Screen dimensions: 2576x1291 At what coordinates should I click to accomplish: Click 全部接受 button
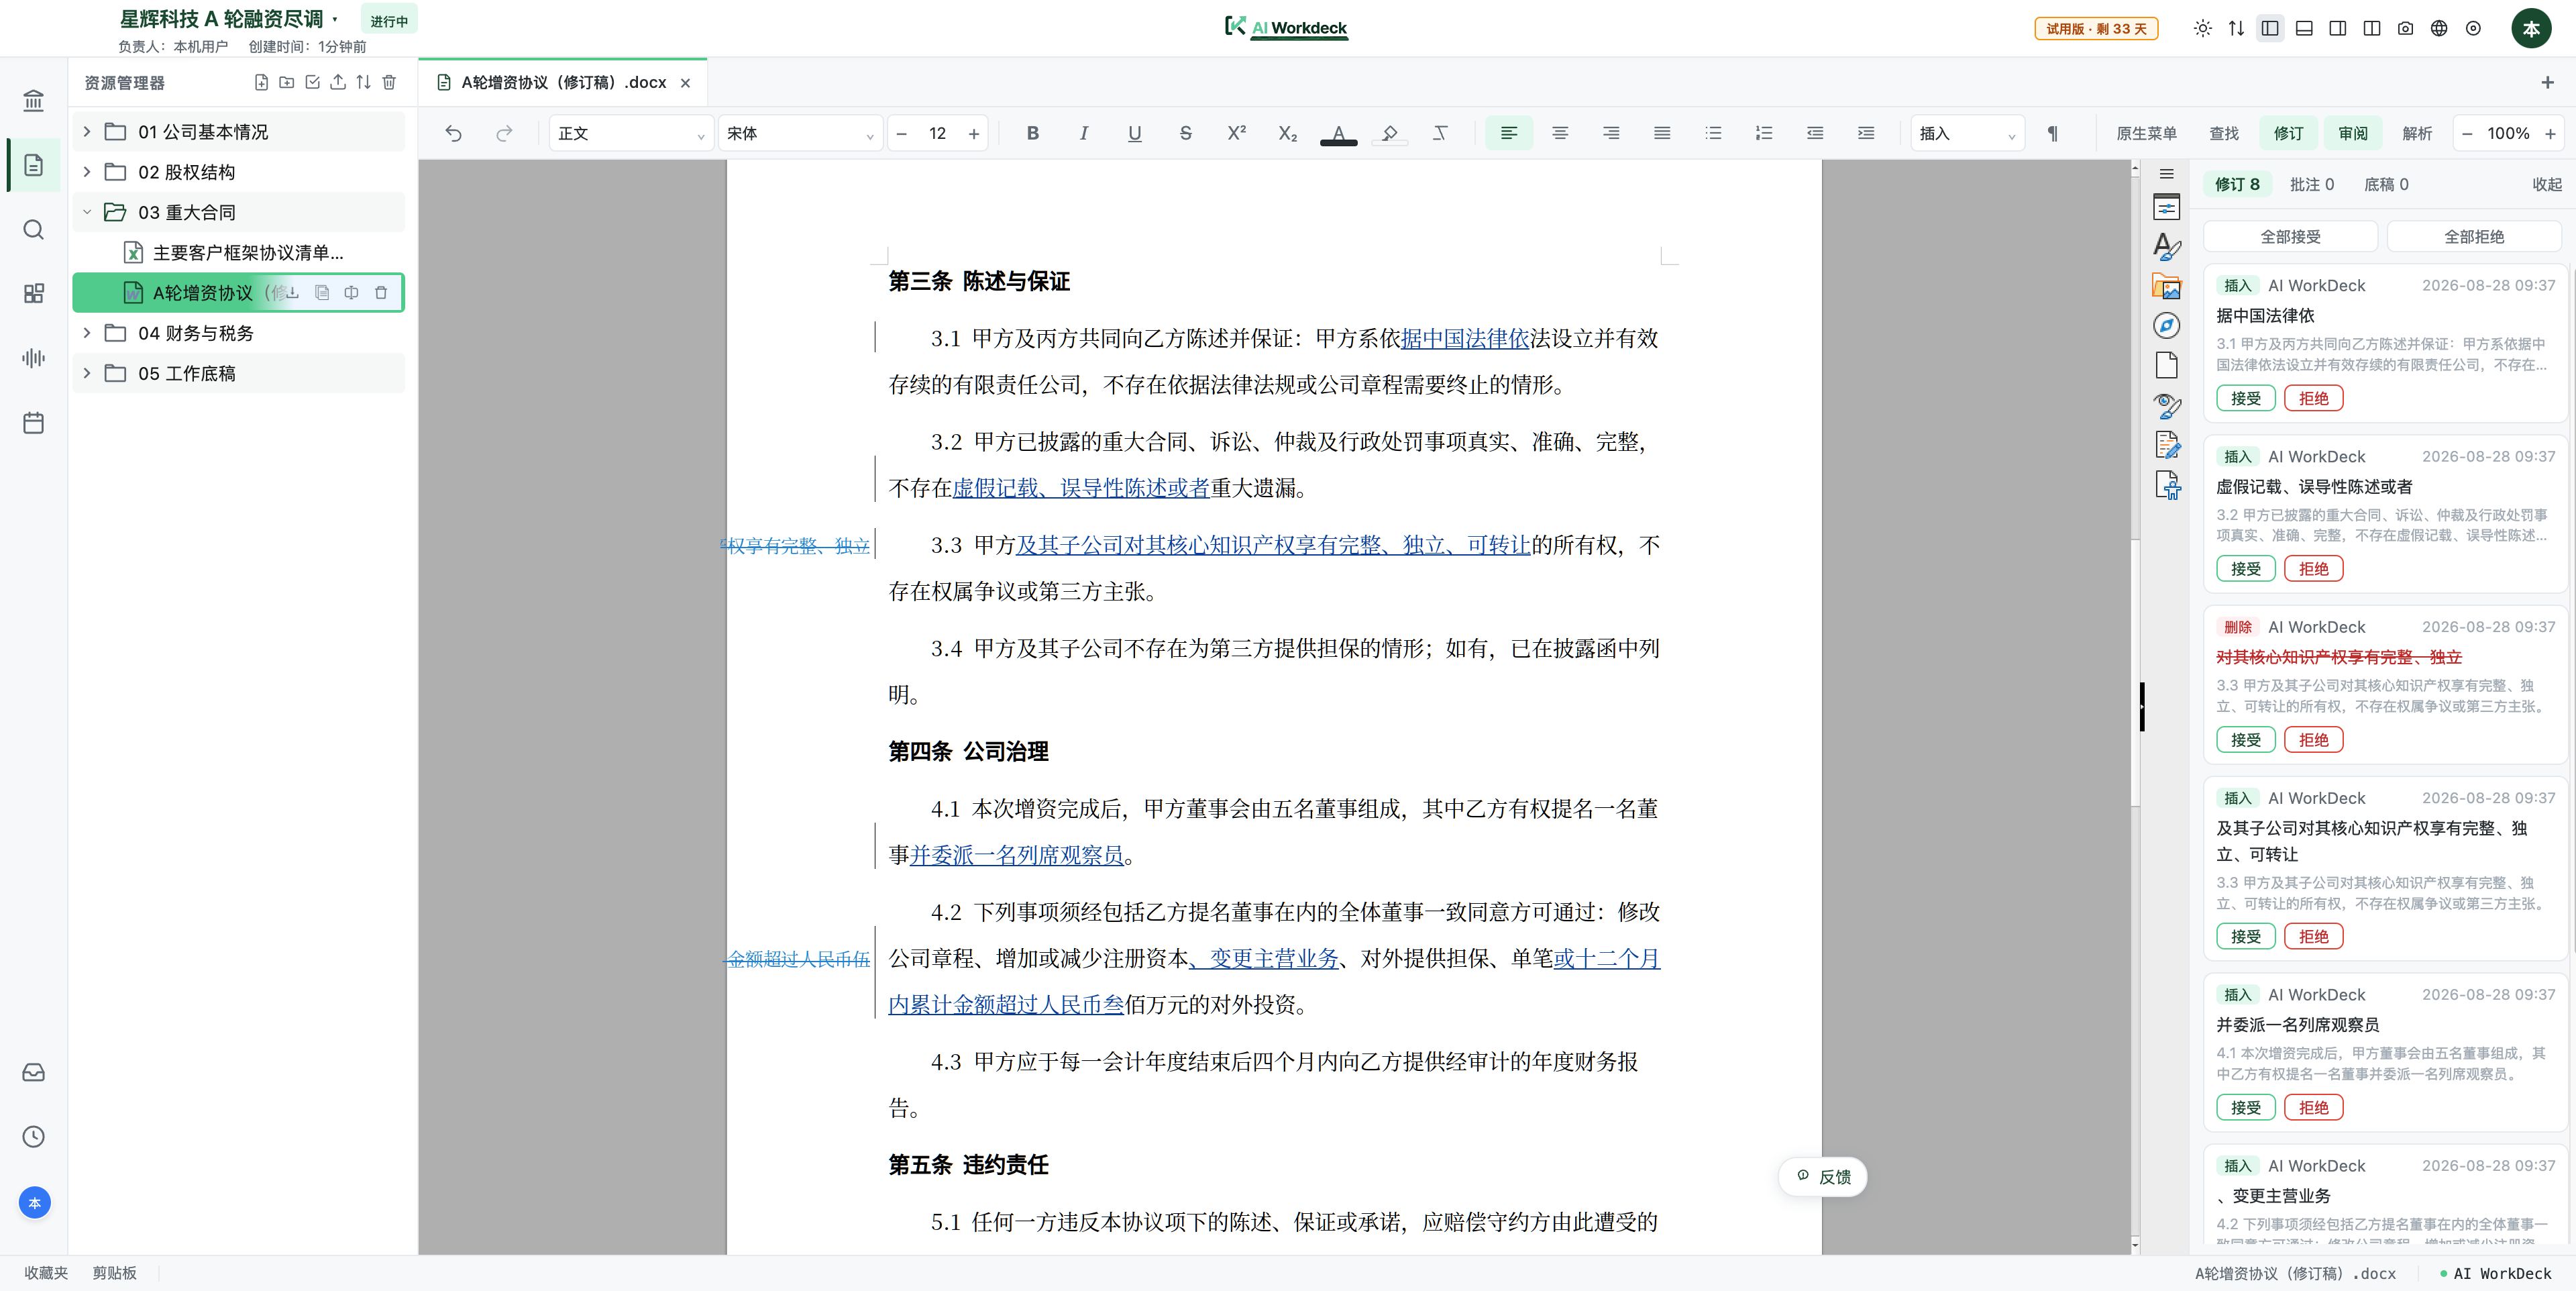pyautogui.click(x=2290, y=237)
